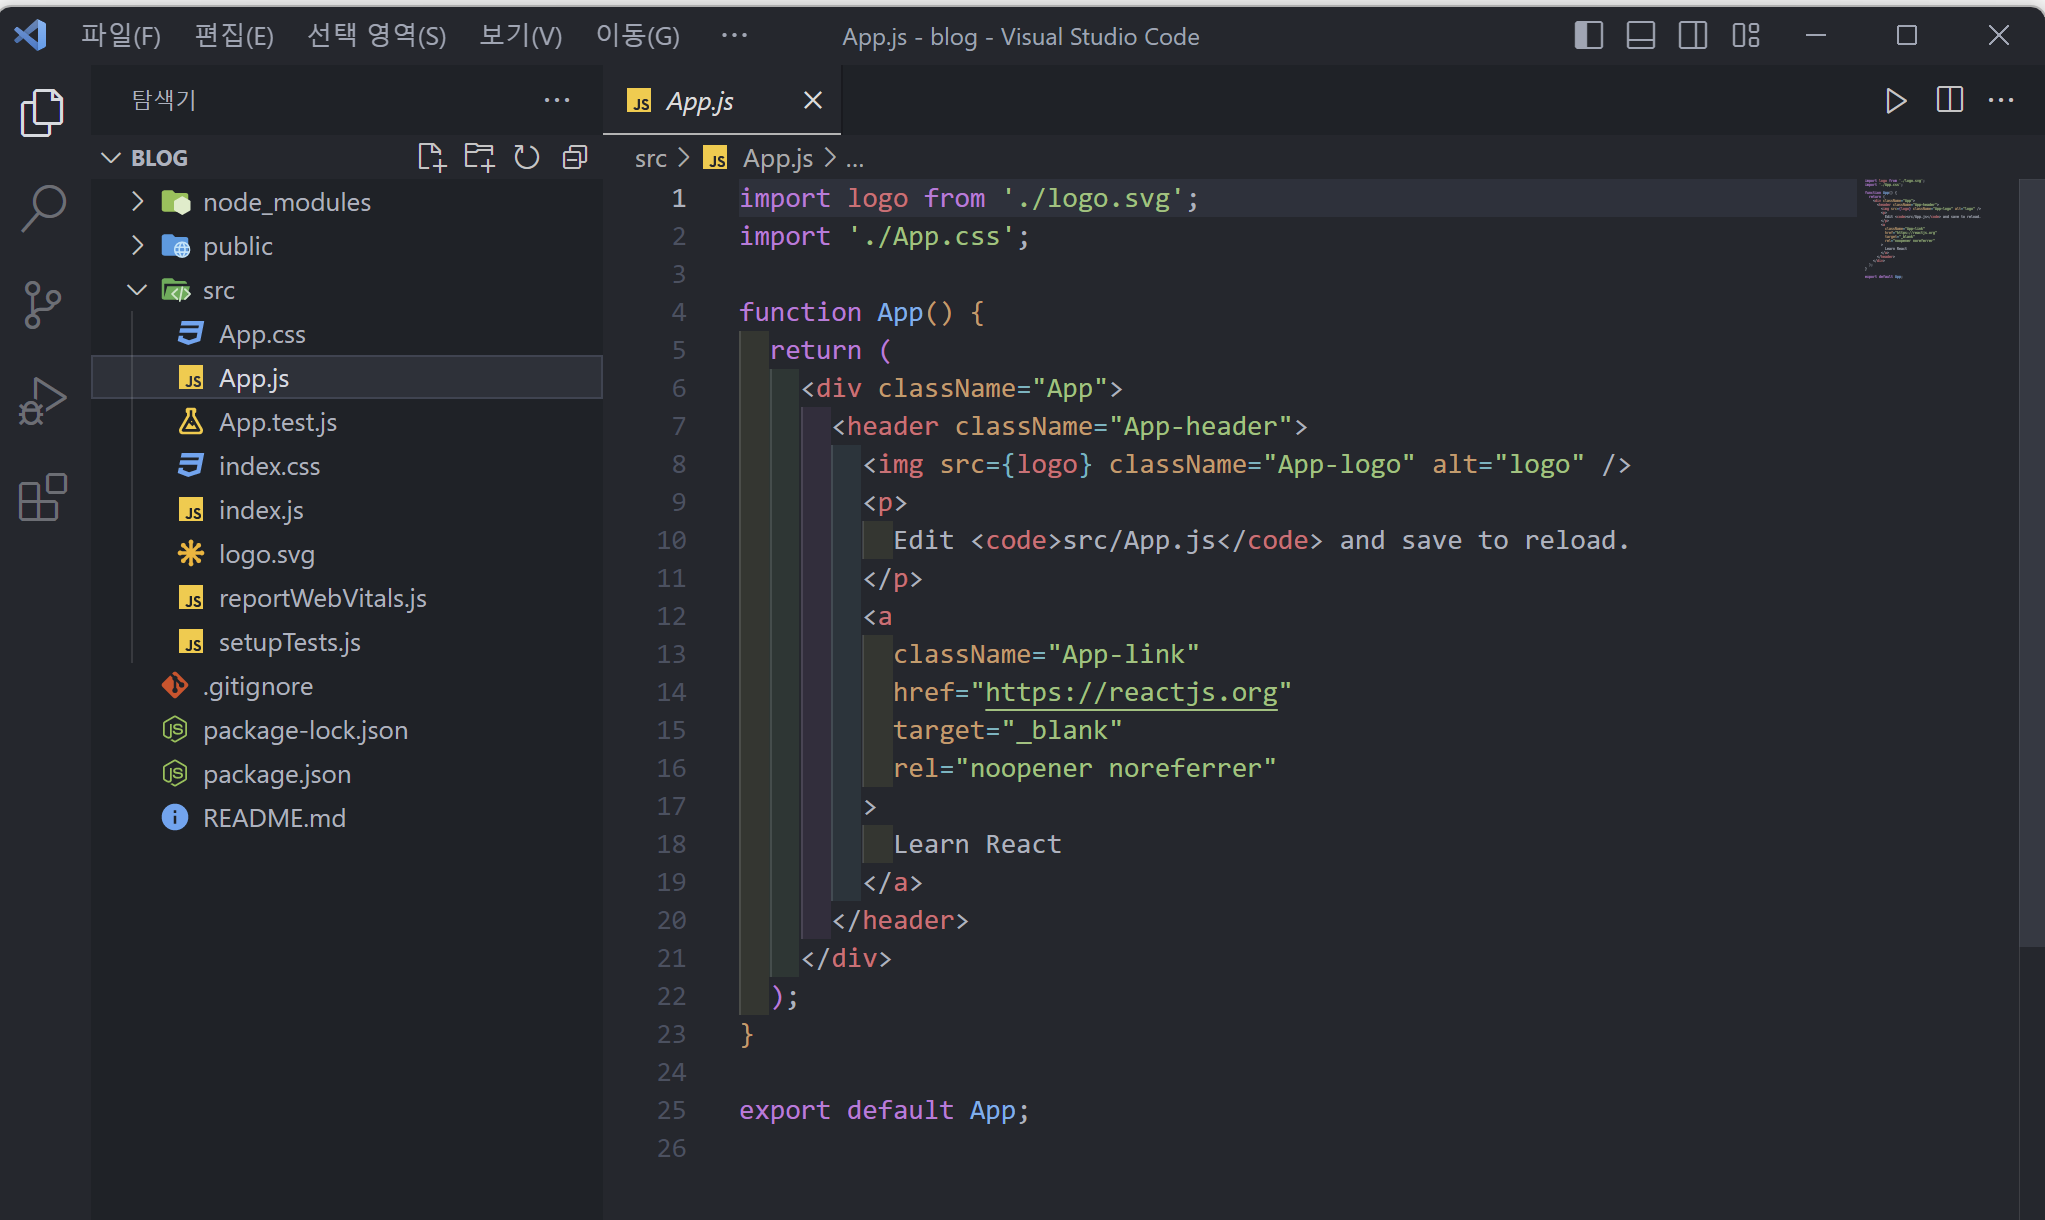Select the App.js editor tab
This screenshot has width=2045, height=1220.
(722, 100)
